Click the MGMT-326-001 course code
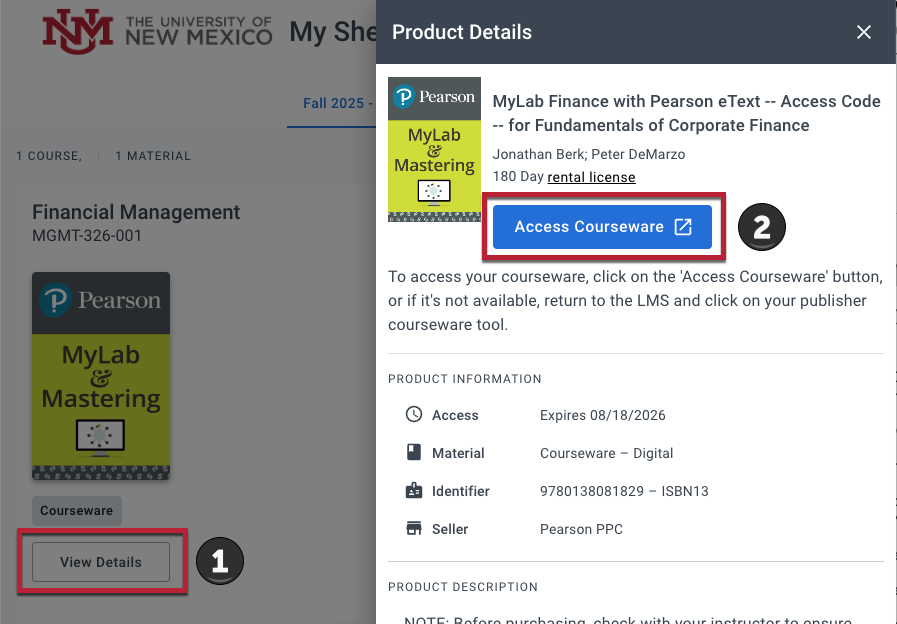This screenshot has height=624, width=897. [x=87, y=236]
